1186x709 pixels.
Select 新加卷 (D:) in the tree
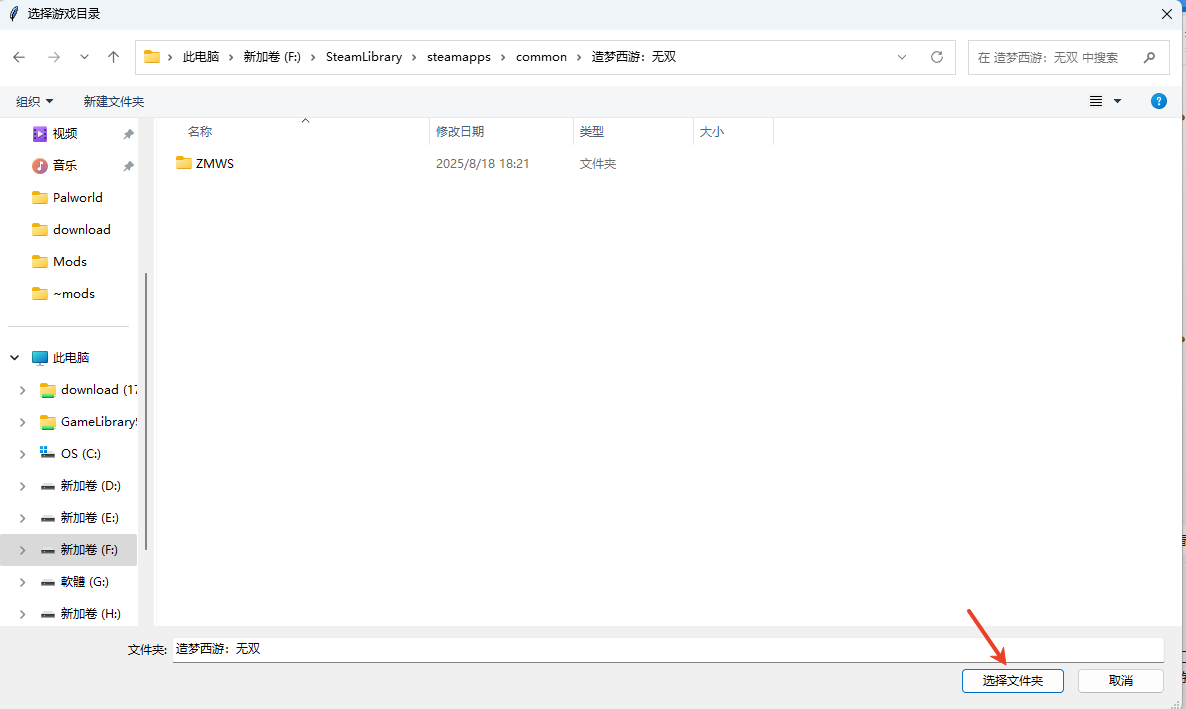click(90, 486)
